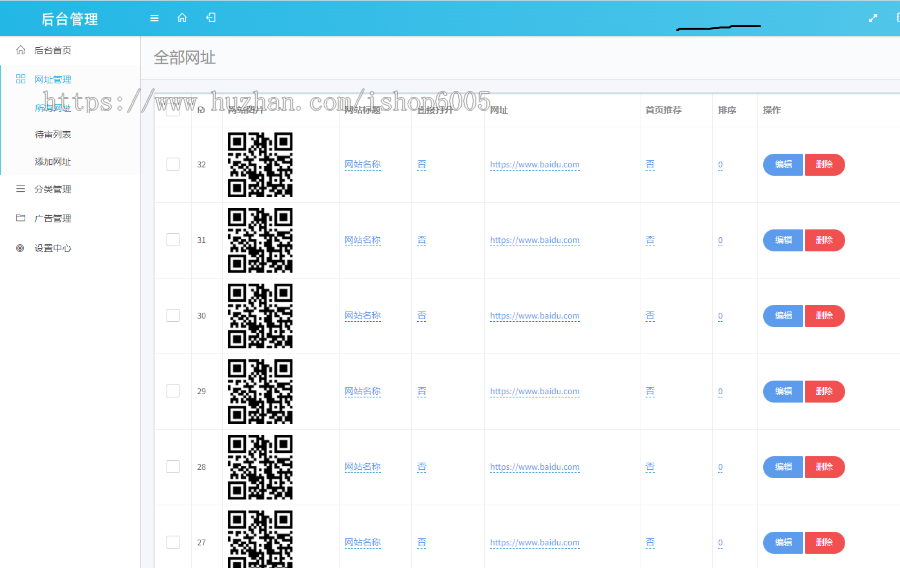Tick the checkbox for row ID 28
900x568 pixels.
(173, 466)
